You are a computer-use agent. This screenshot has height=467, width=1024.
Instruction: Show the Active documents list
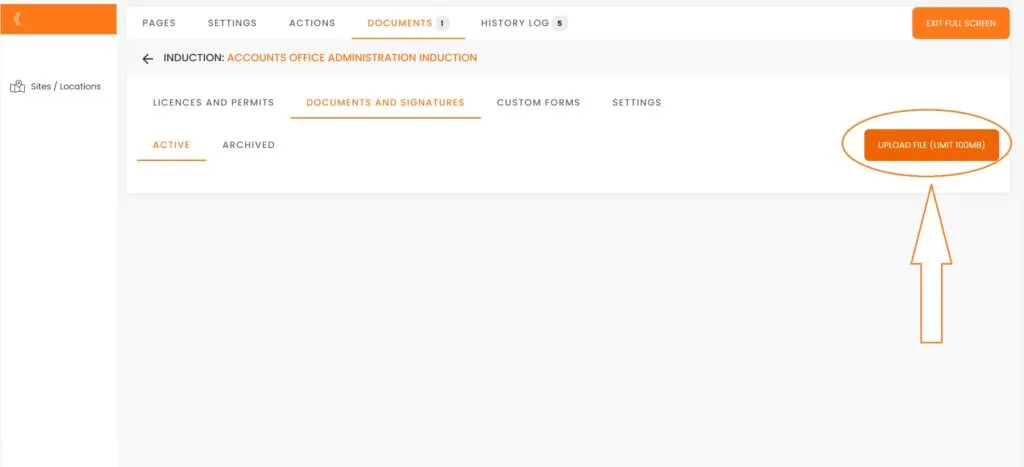(x=172, y=145)
